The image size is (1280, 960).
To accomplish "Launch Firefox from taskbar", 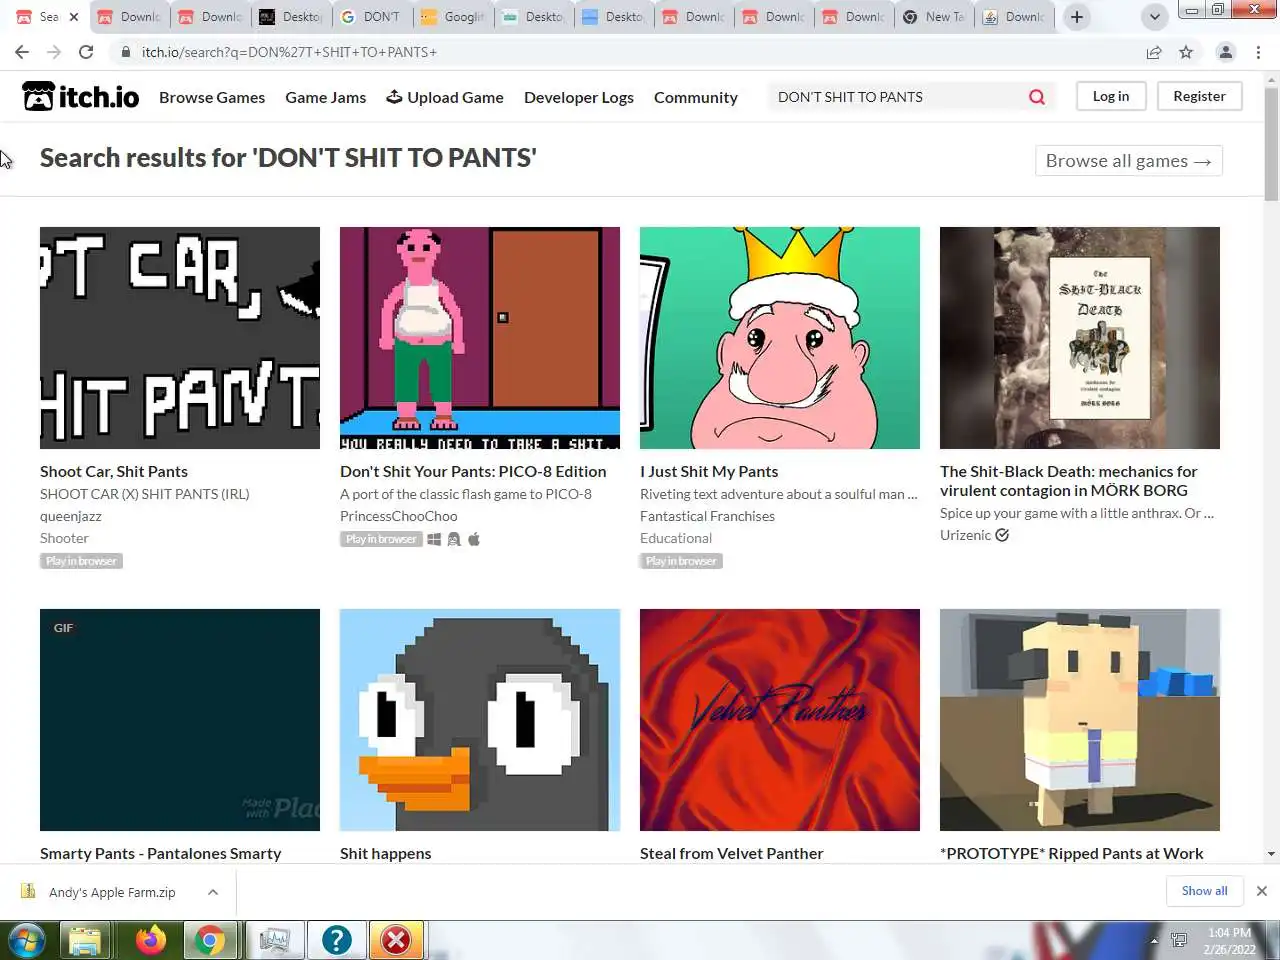I will (150, 940).
